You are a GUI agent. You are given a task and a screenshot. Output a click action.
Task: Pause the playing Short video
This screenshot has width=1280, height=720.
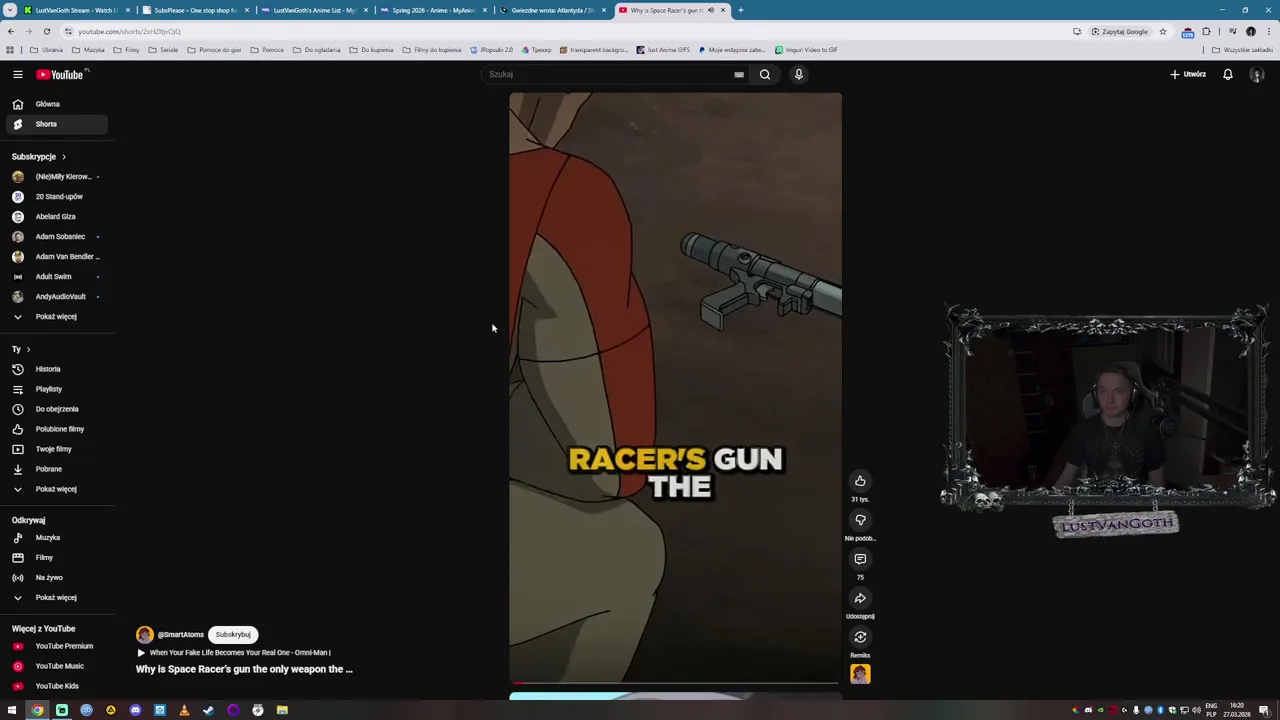675,388
